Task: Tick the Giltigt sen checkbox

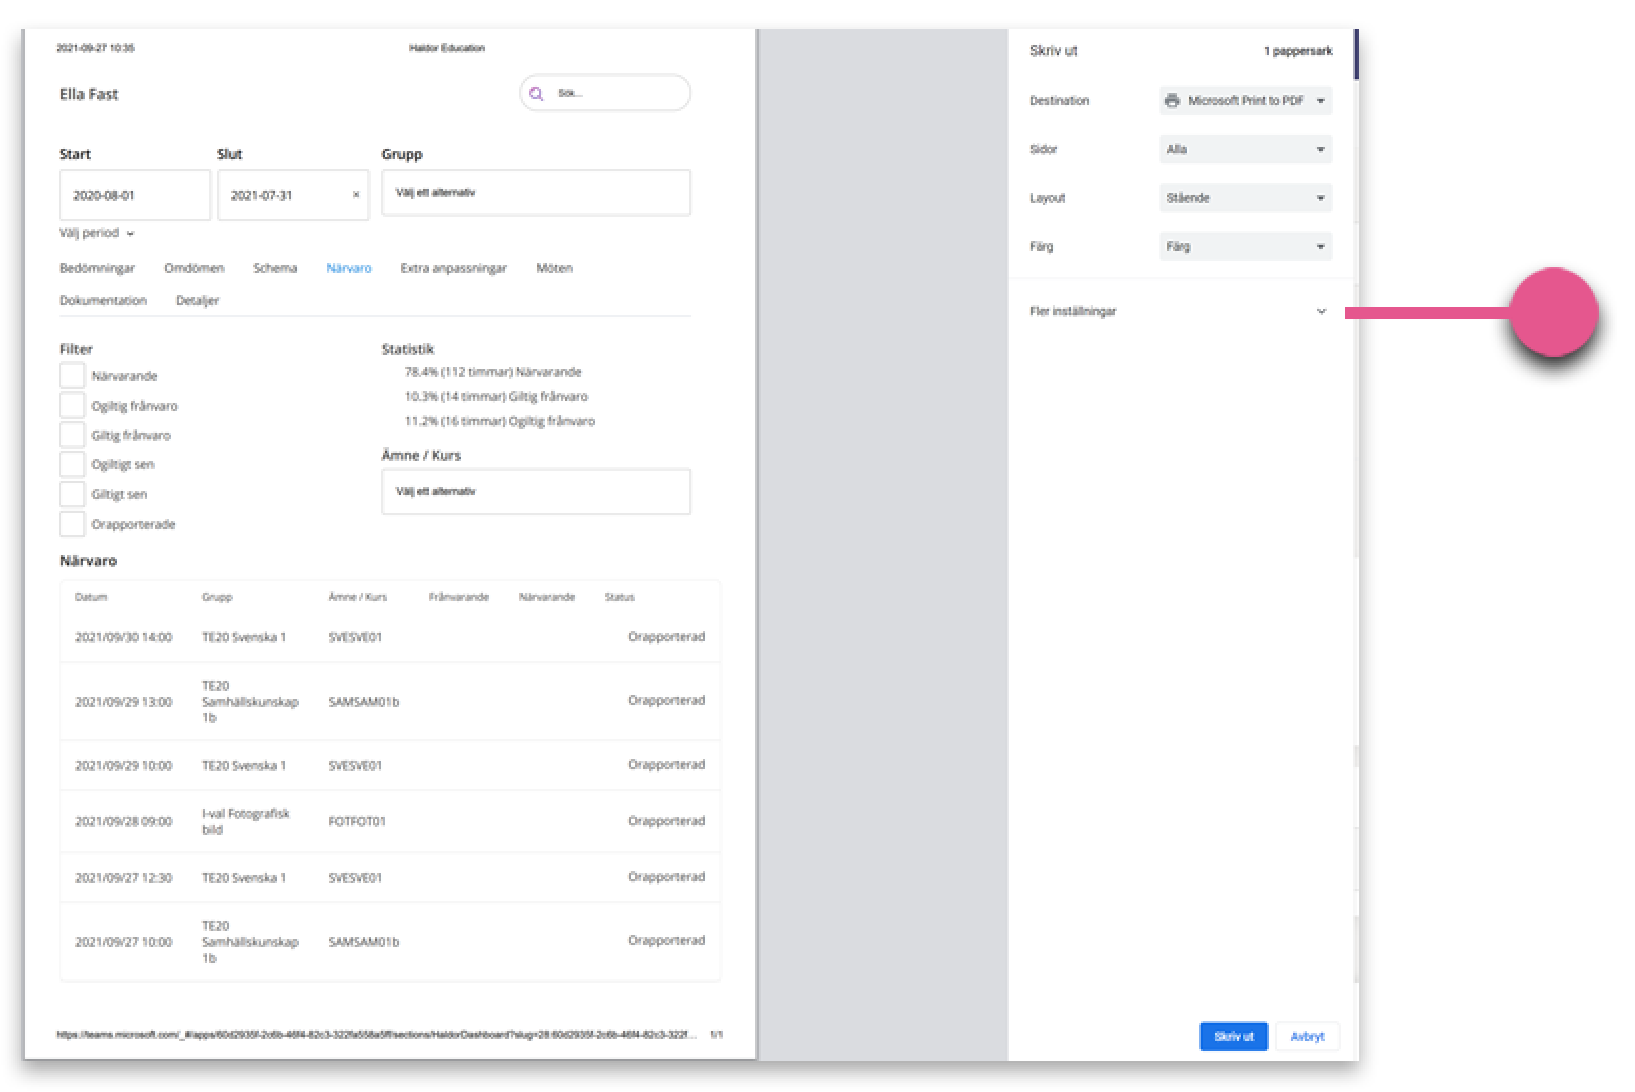Action: point(72,494)
